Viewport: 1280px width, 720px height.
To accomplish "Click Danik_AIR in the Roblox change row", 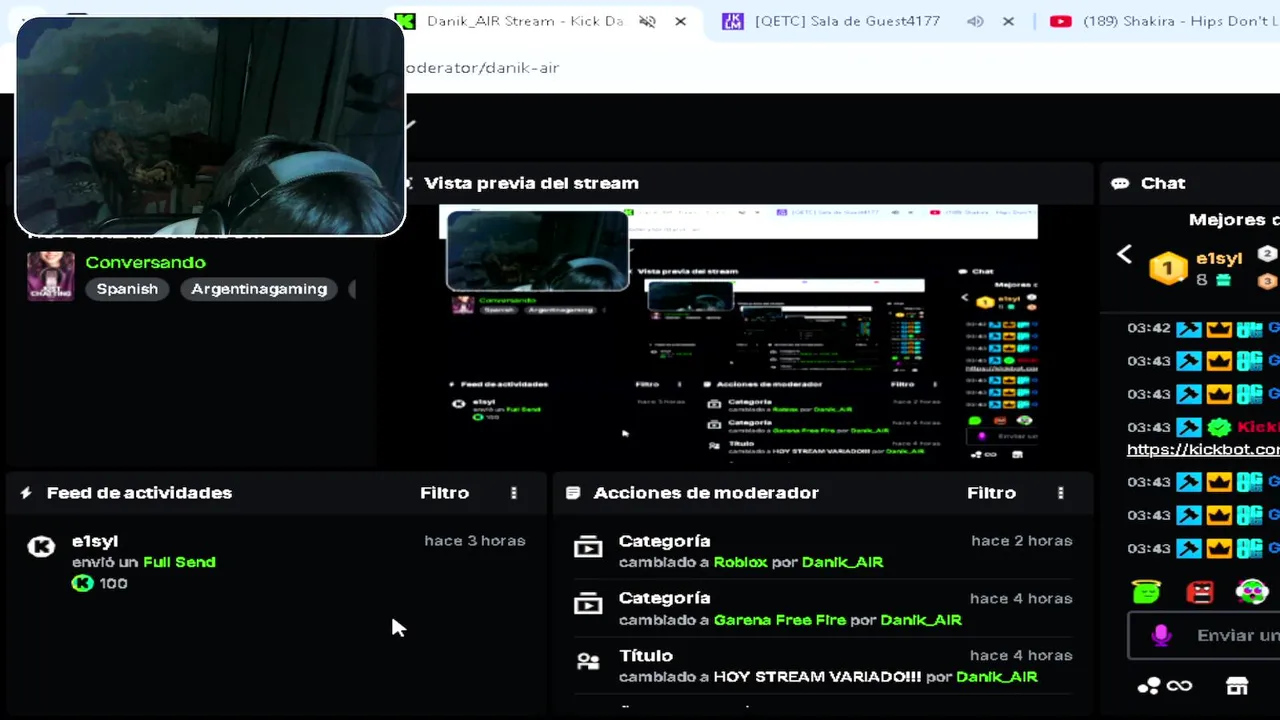I will click(x=842, y=562).
